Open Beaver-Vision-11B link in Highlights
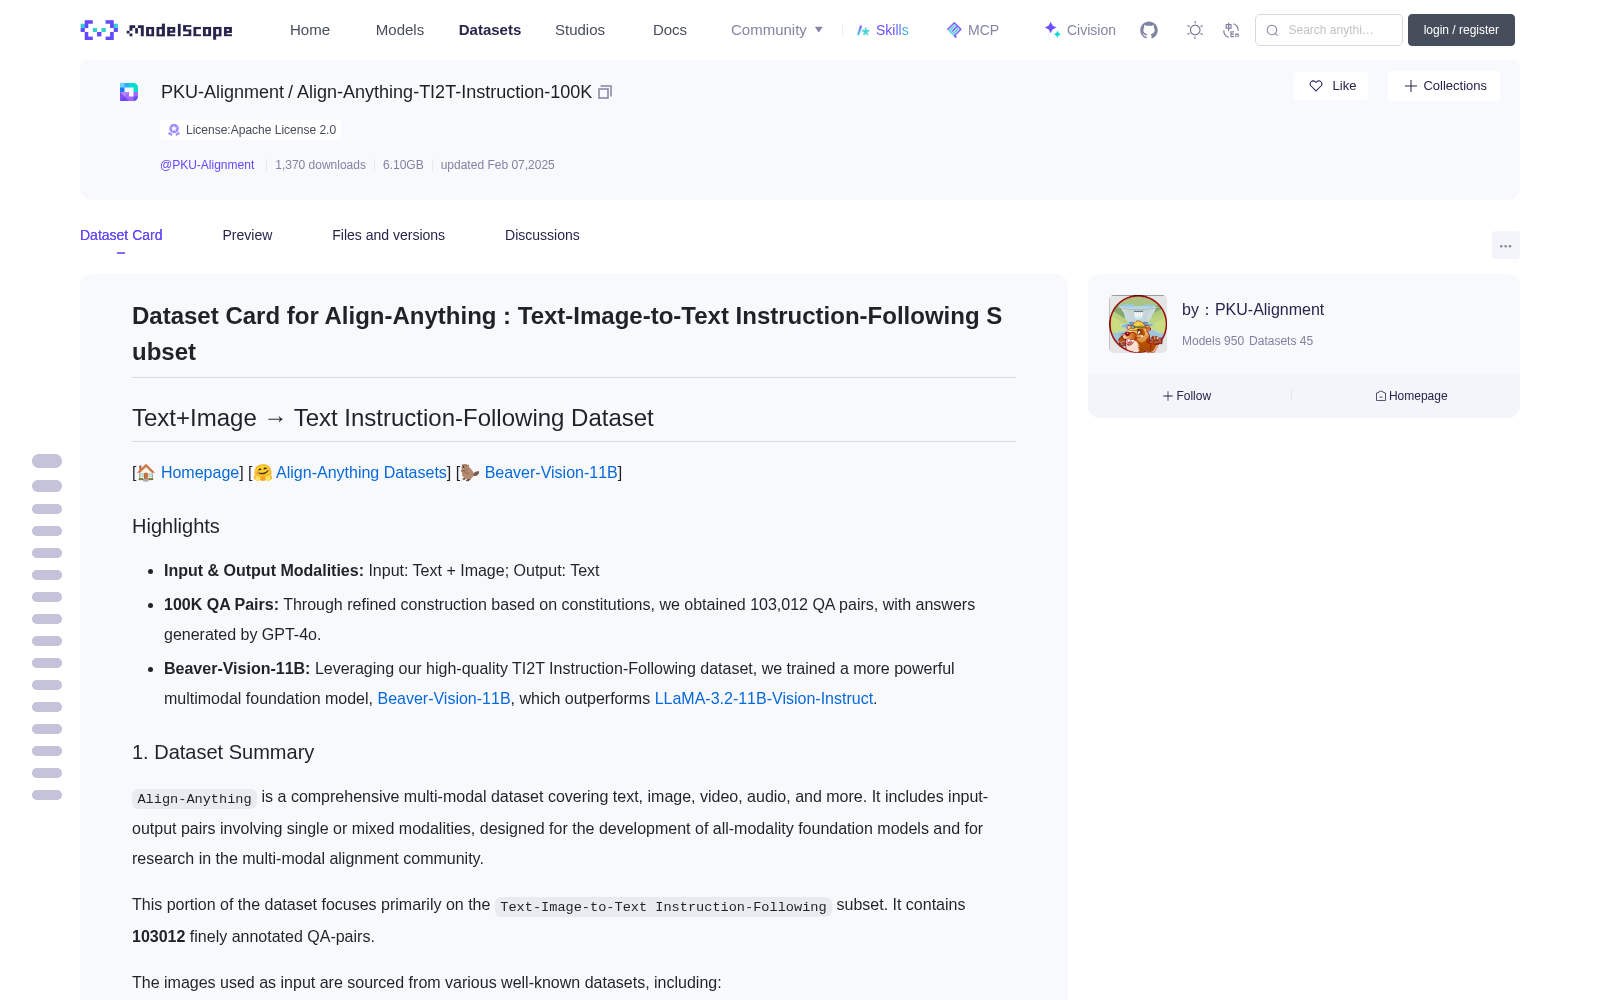This screenshot has height=1000, width=1600. (x=444, y=698)
